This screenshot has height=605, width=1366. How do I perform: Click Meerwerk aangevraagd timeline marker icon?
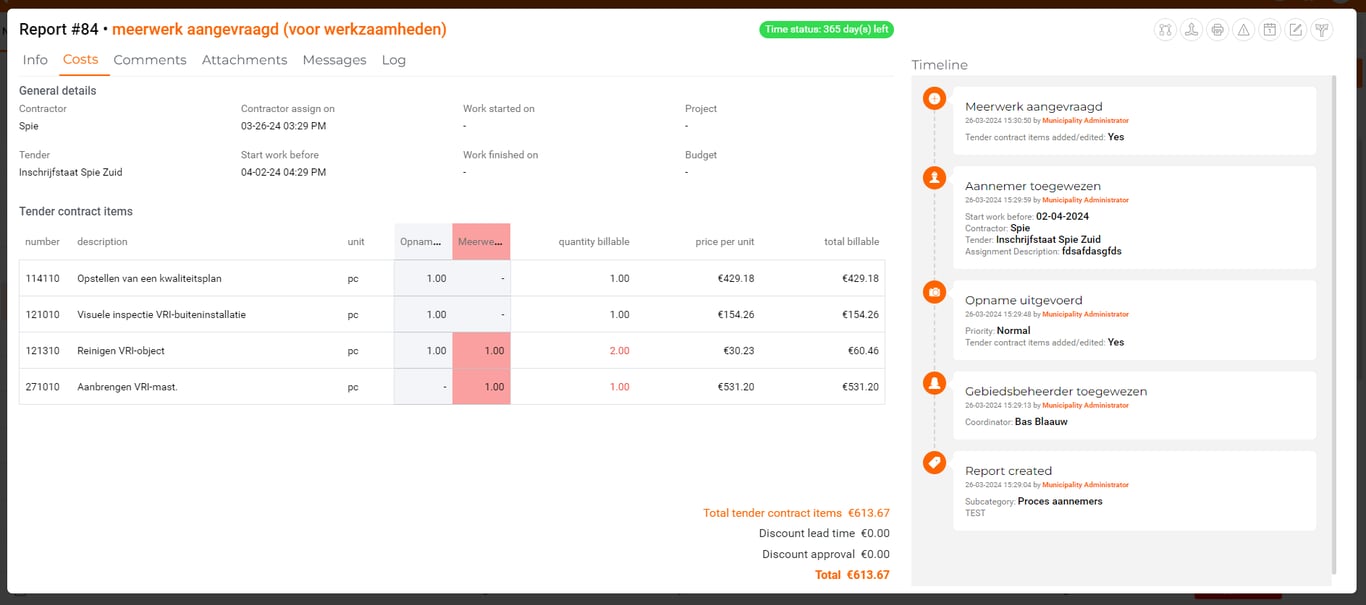pyautogui.click(x=934, y=98)
